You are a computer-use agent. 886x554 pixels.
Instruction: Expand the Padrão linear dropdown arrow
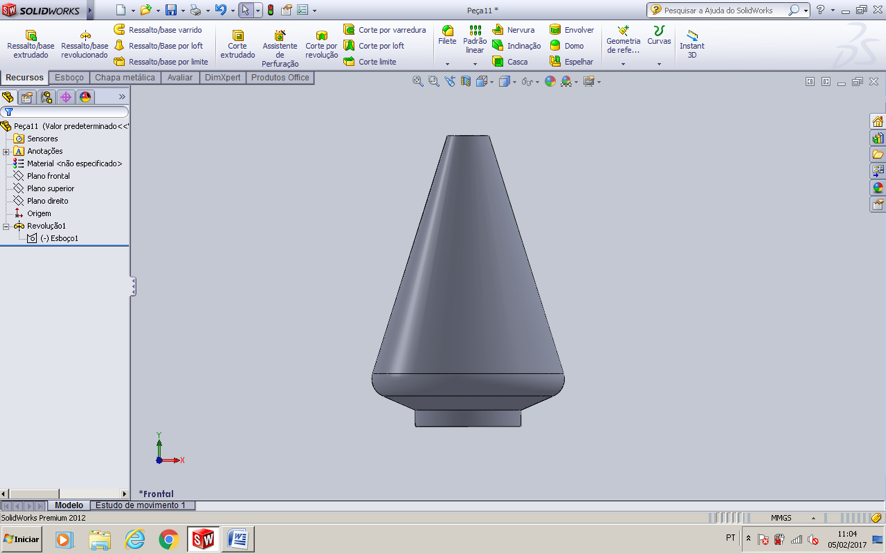click(x=475, y=64)
